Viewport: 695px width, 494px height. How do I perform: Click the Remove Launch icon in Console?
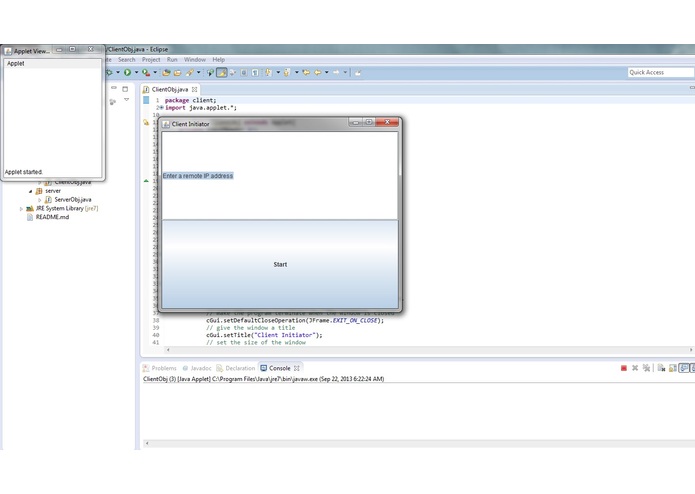click(x=635, y=368)
